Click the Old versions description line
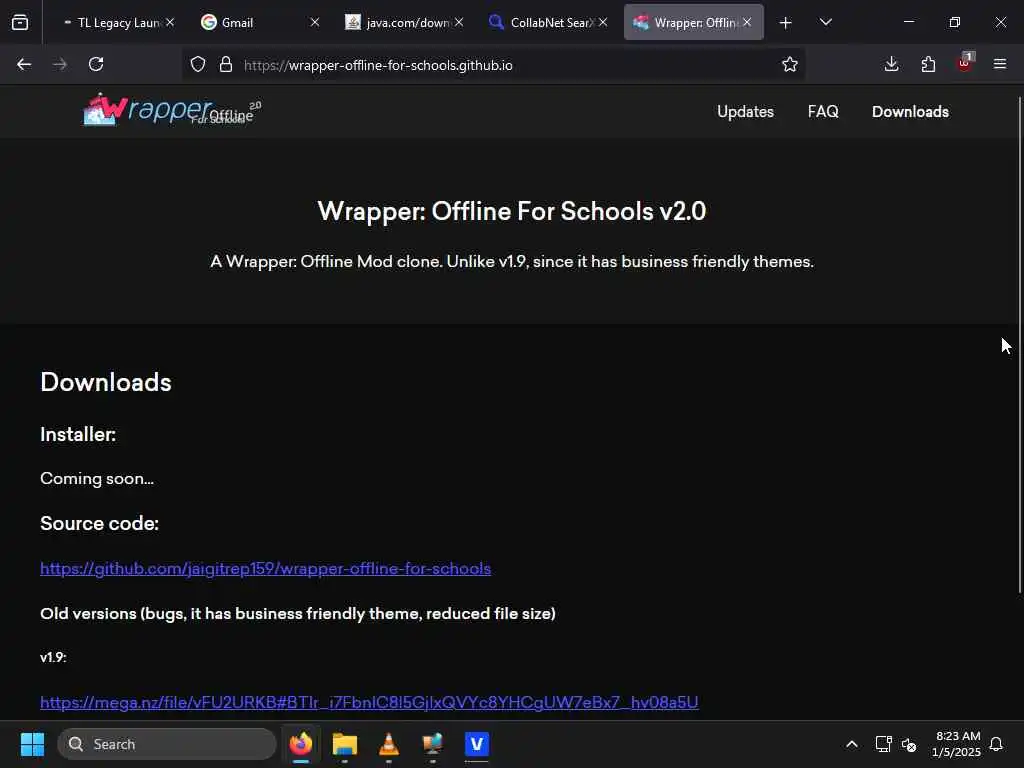Image resolution: width=1024 pixels, height=768 pixels. pyautogui.click(x=298, y=613)
